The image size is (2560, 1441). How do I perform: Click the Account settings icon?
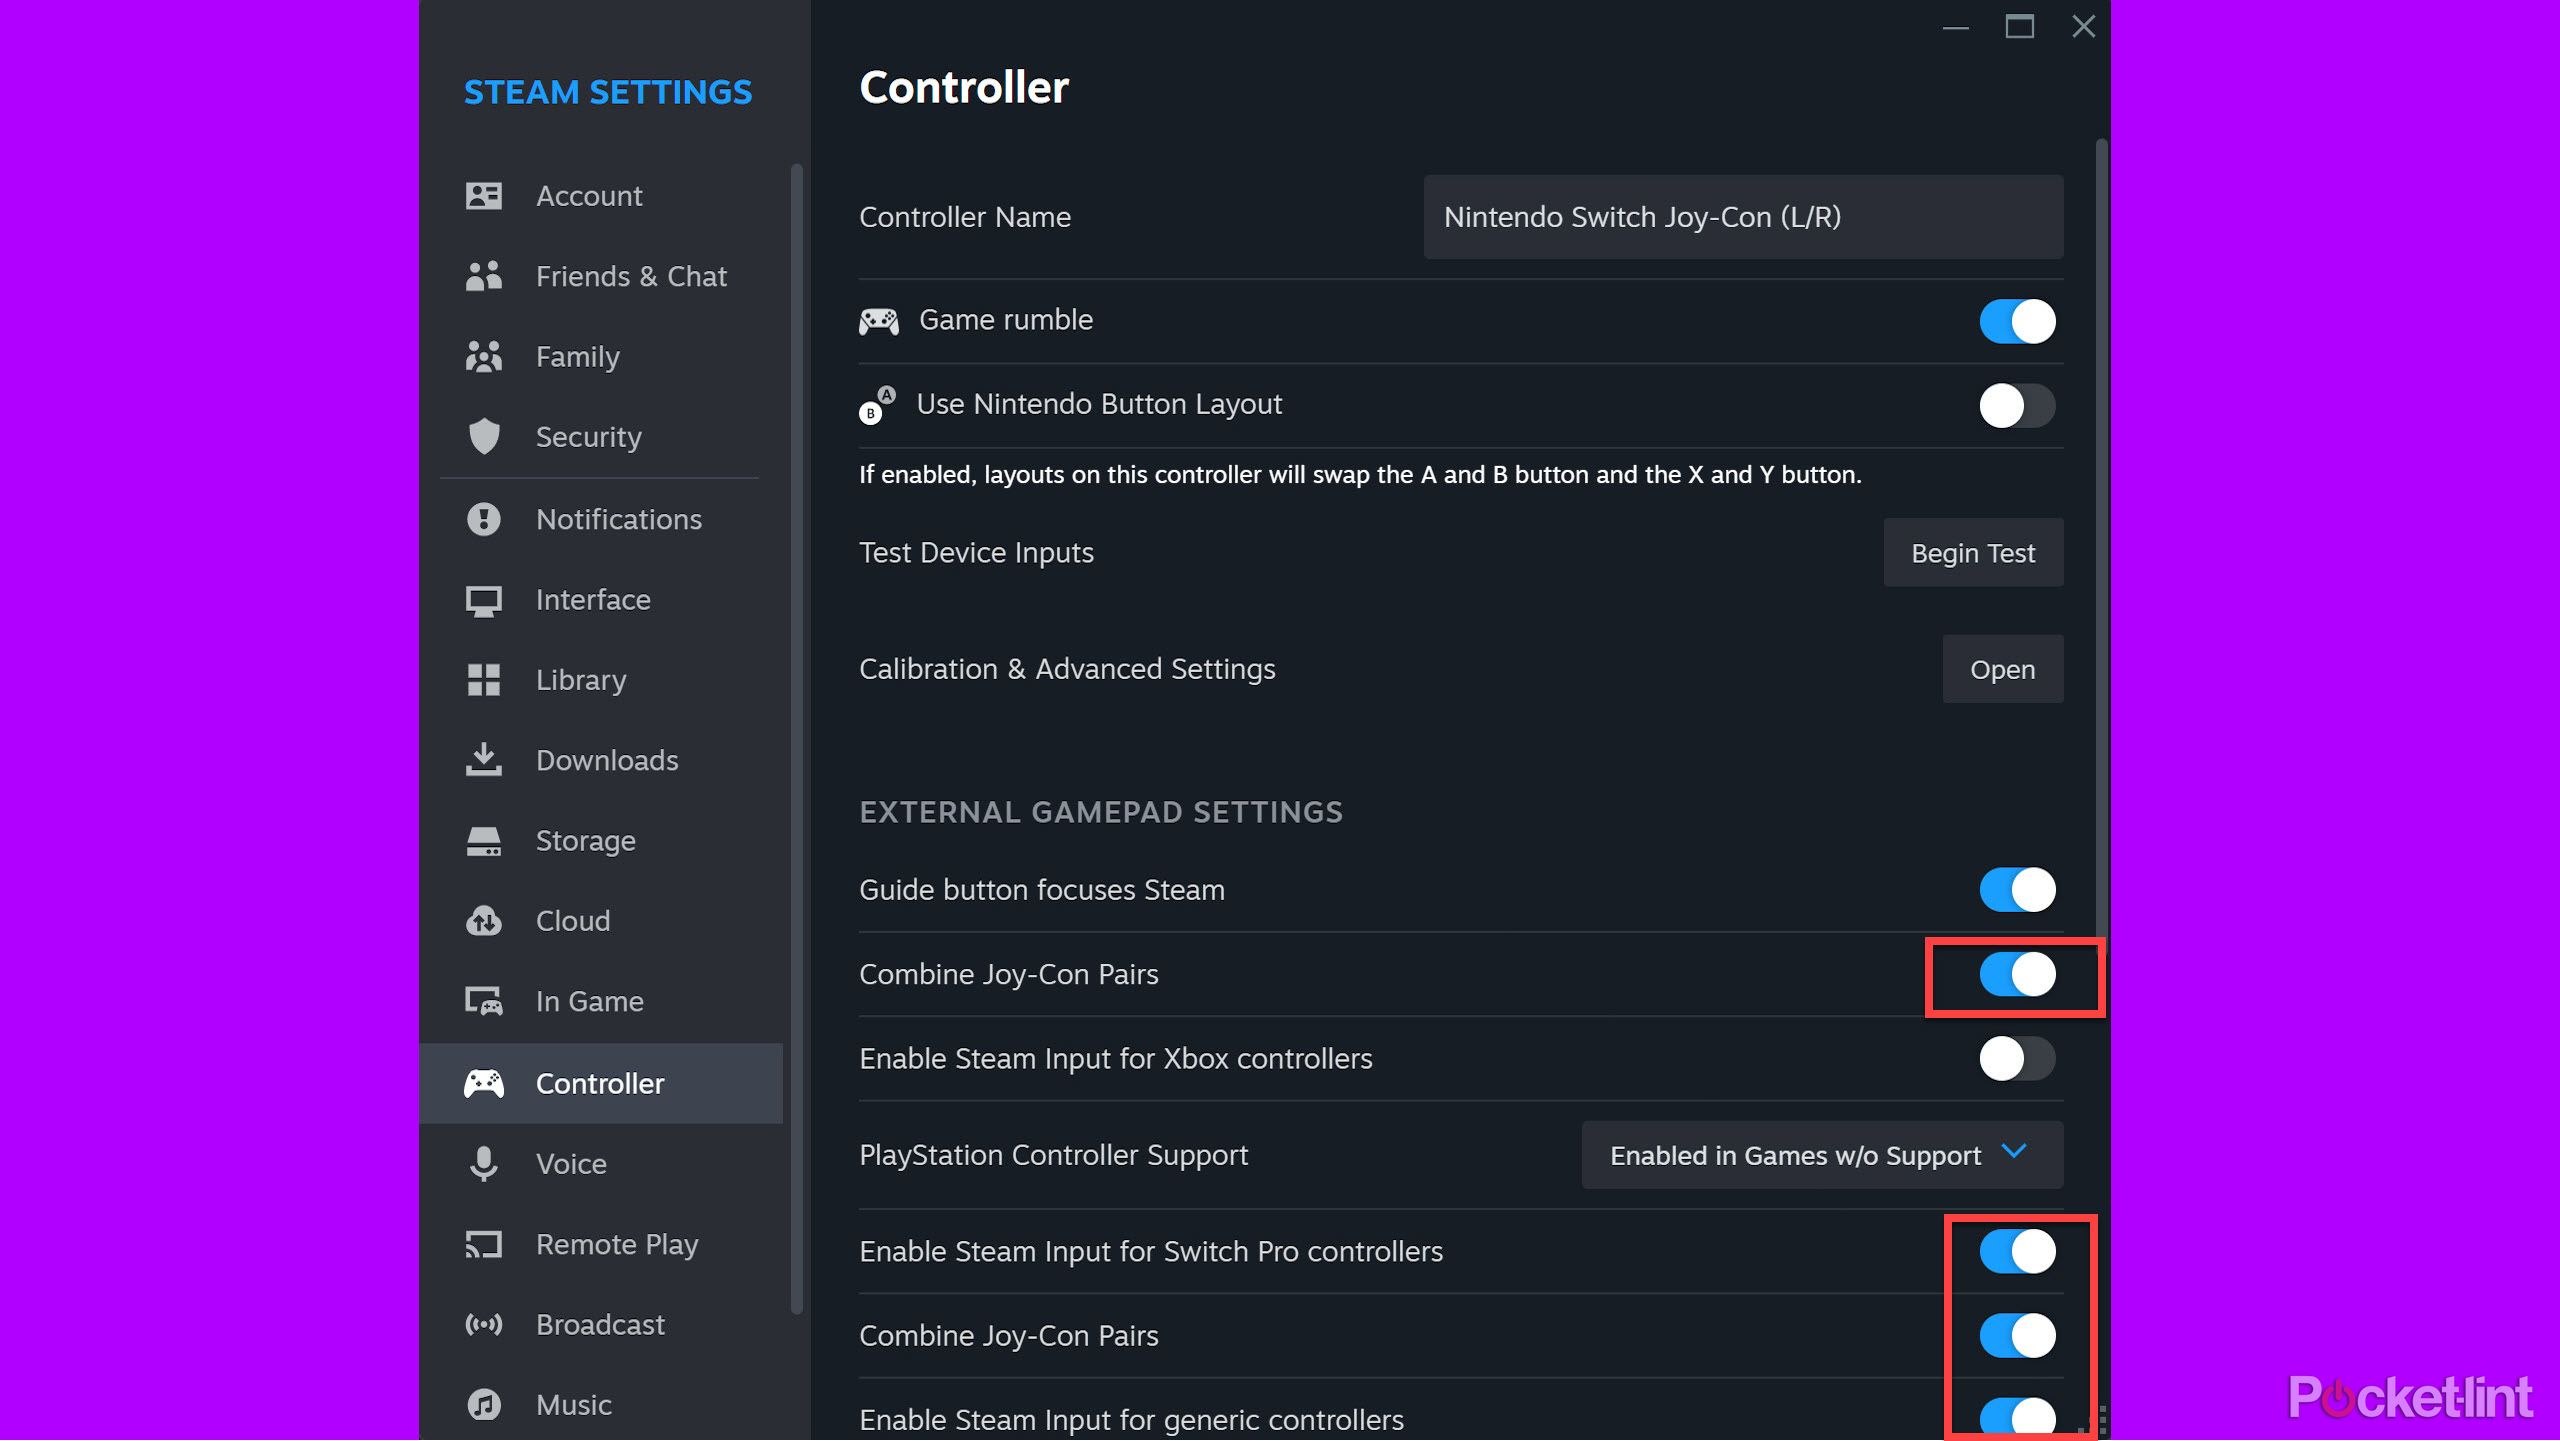485,195
